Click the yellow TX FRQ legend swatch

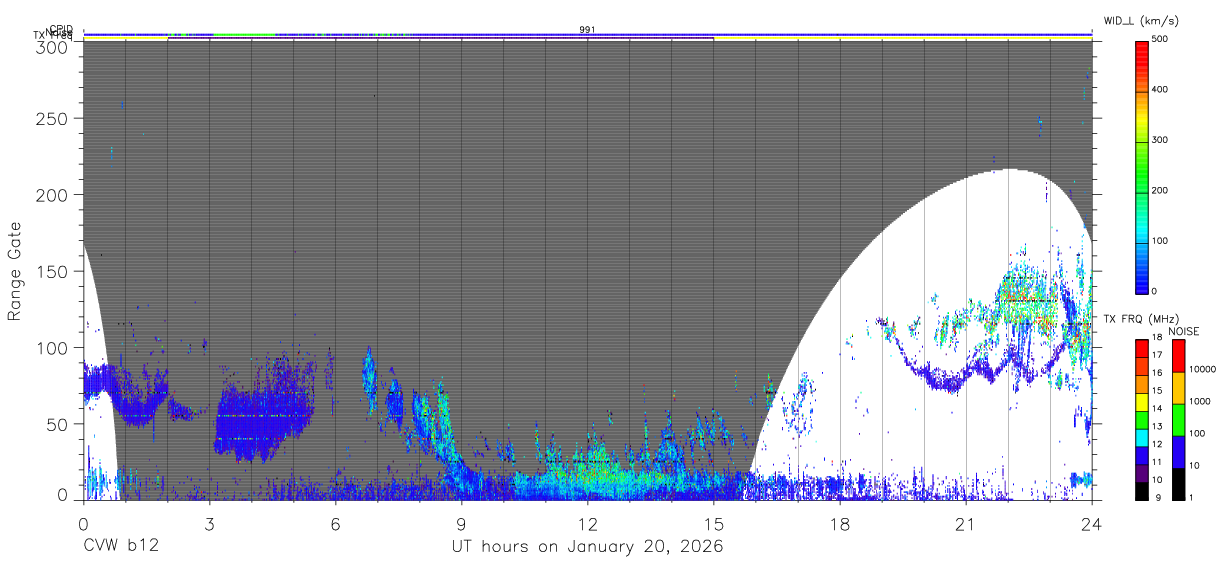pyautogui.click(x=1141, y=403)
